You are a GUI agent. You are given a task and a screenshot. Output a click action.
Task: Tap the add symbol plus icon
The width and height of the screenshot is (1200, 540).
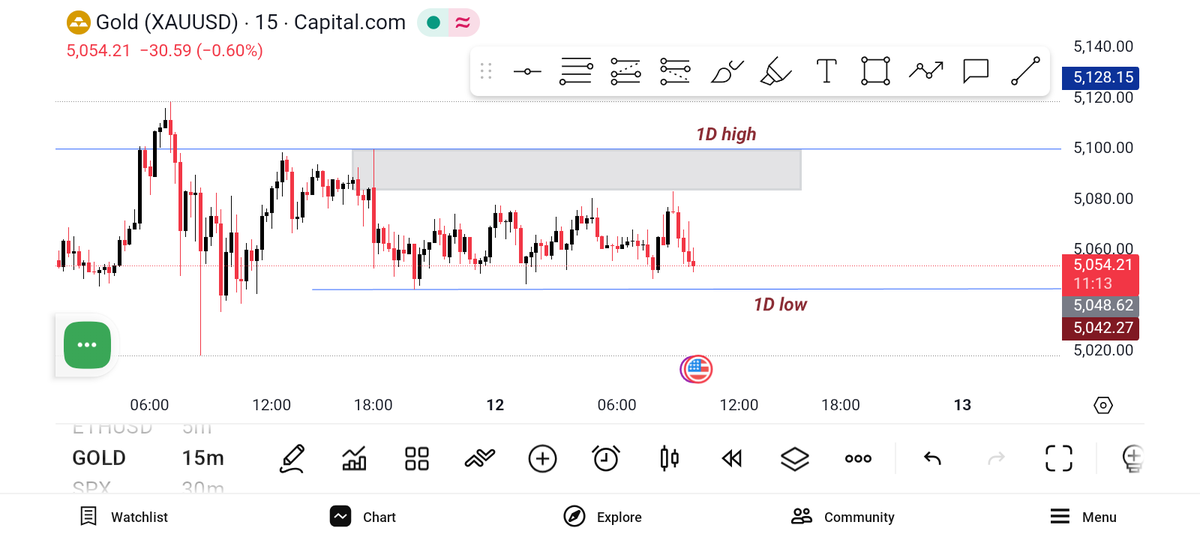point(542,458)
